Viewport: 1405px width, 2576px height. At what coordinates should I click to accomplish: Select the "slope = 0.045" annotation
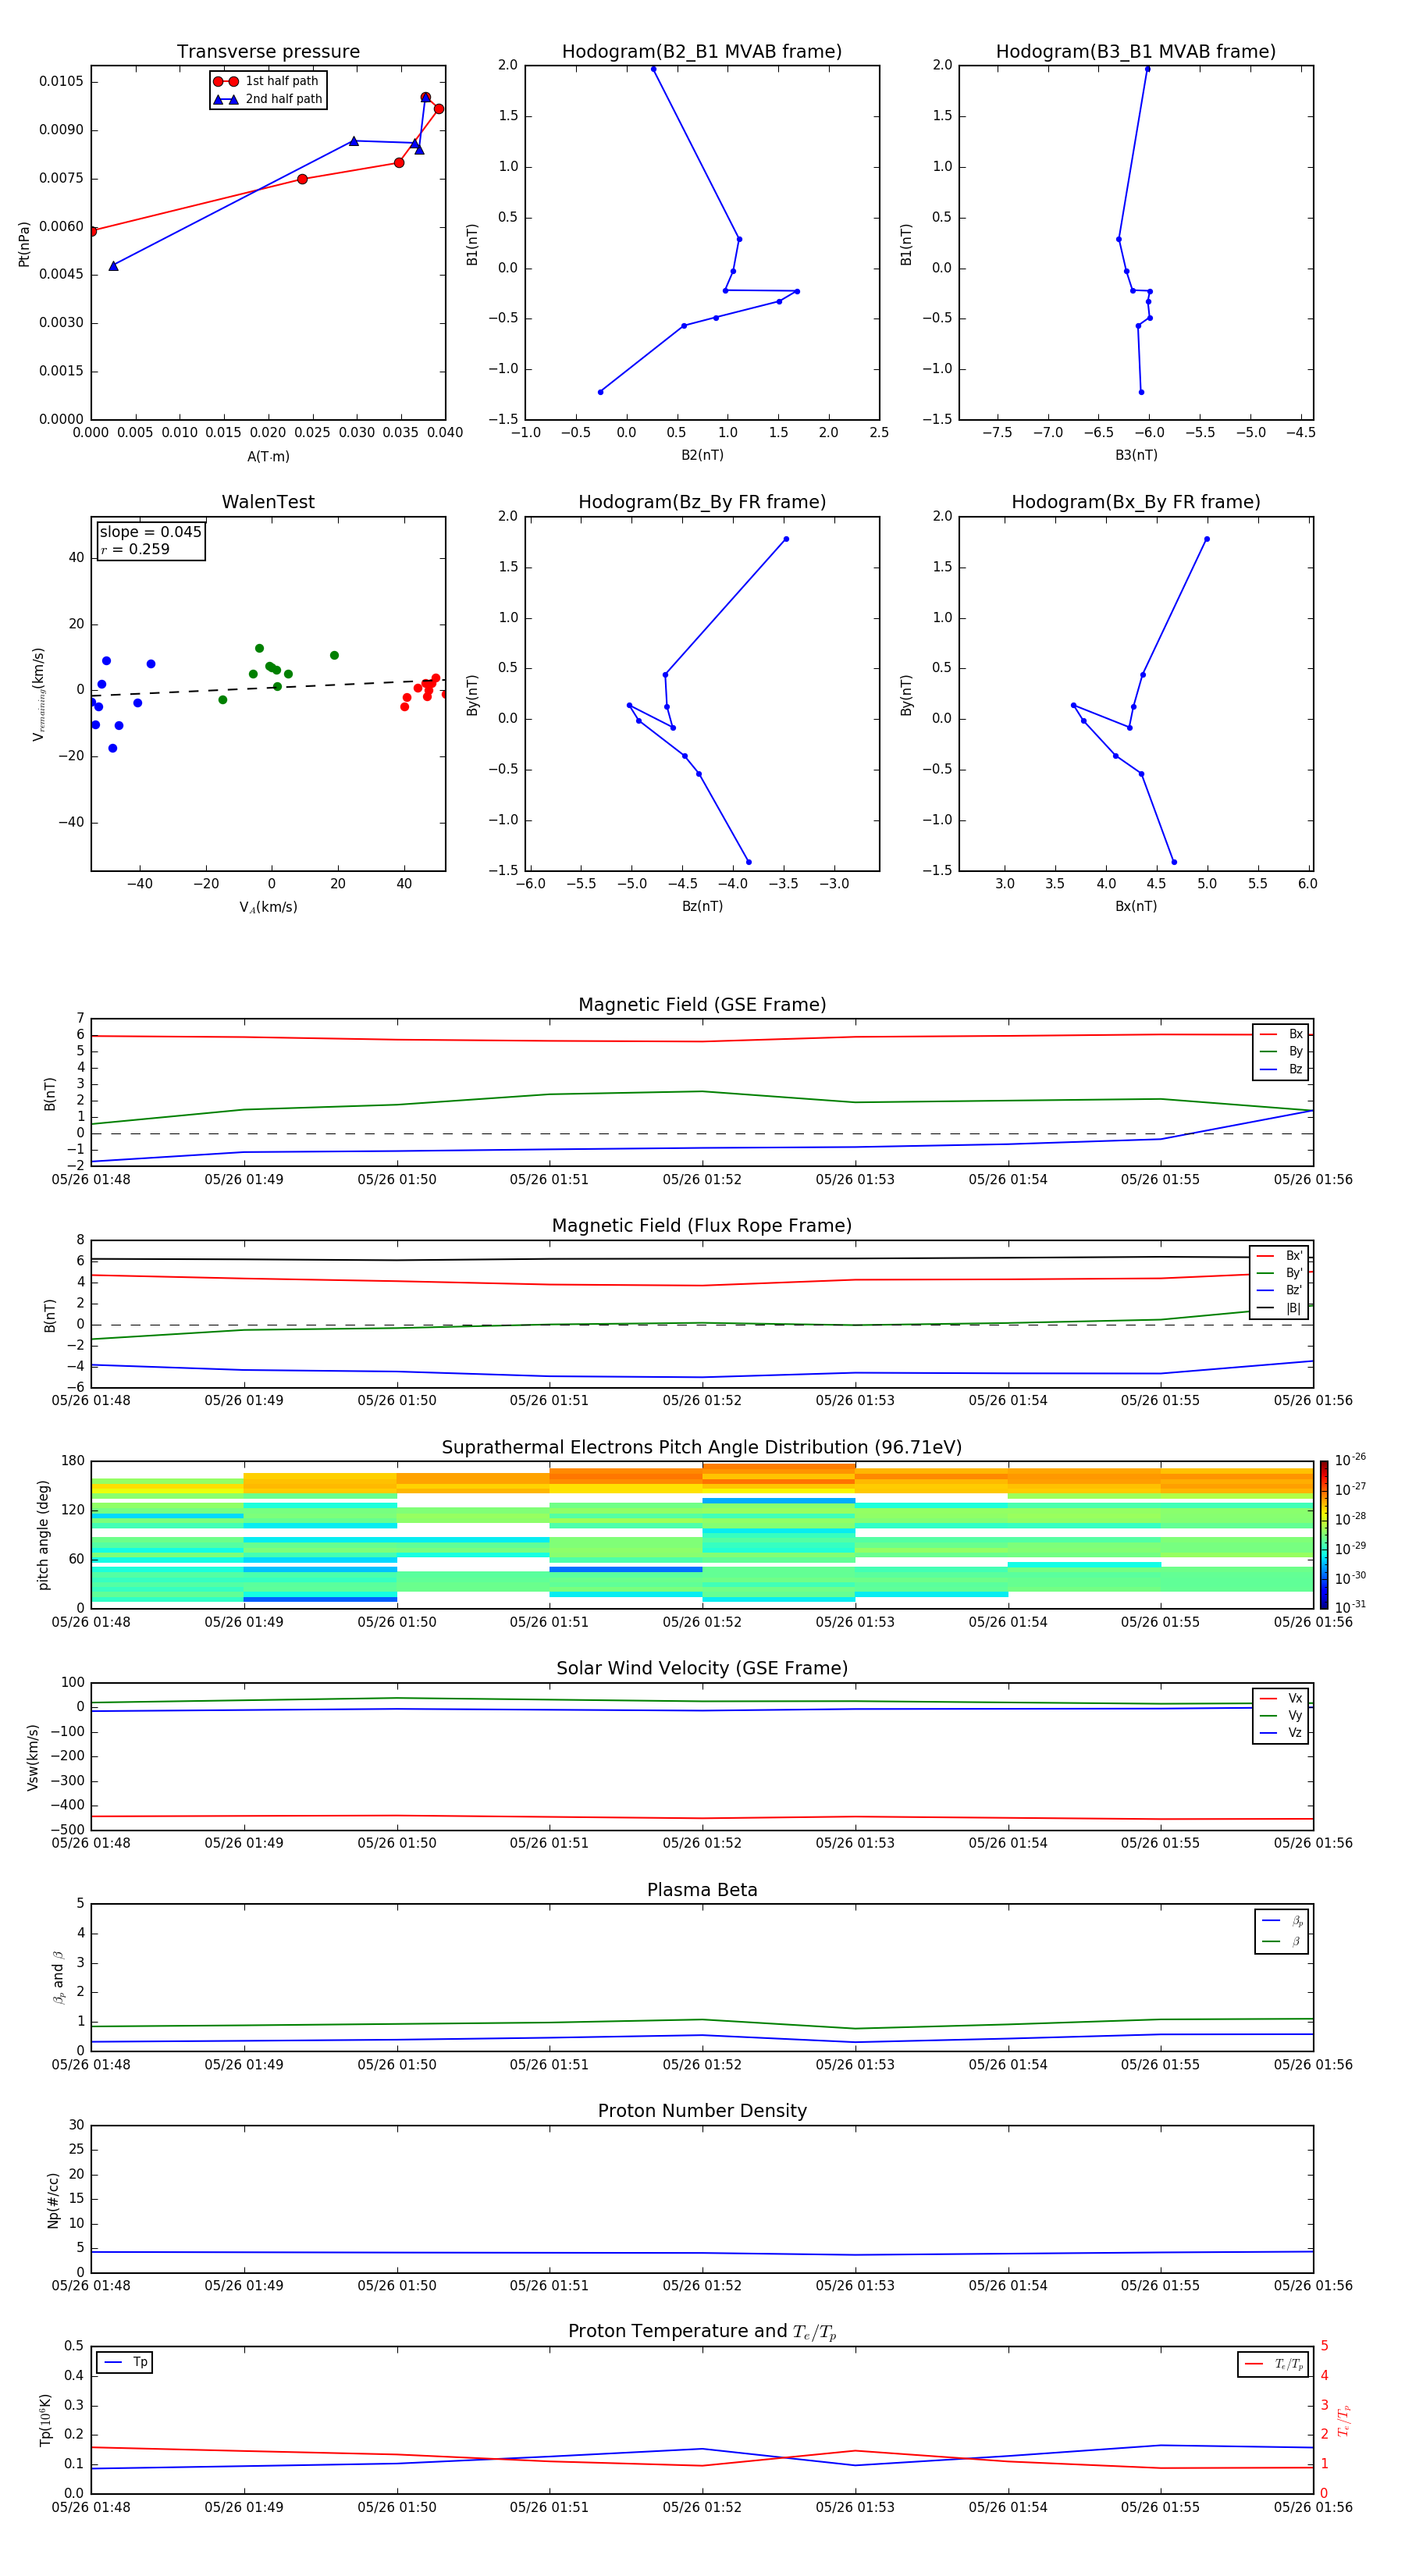tap(150, 532)
